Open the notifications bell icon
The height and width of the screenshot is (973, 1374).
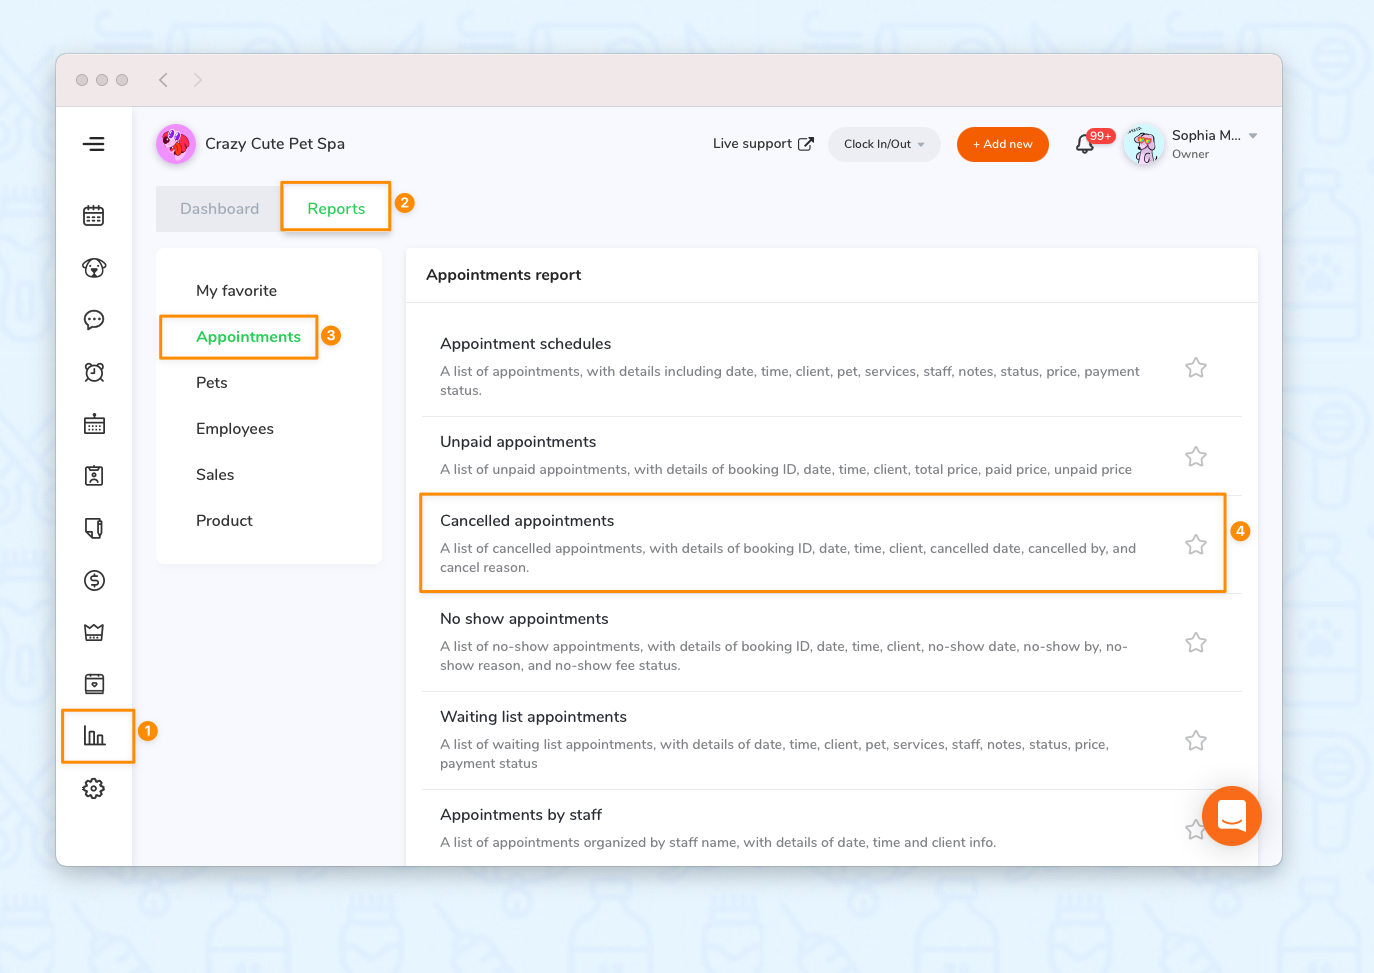tap(1085, 145)
